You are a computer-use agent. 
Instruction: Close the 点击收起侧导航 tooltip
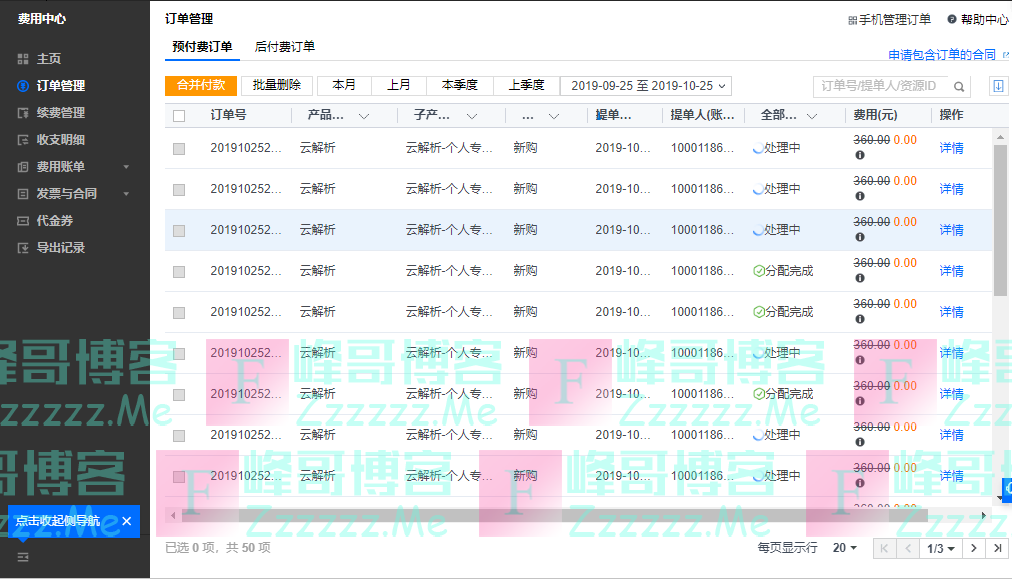pos(127,521)
